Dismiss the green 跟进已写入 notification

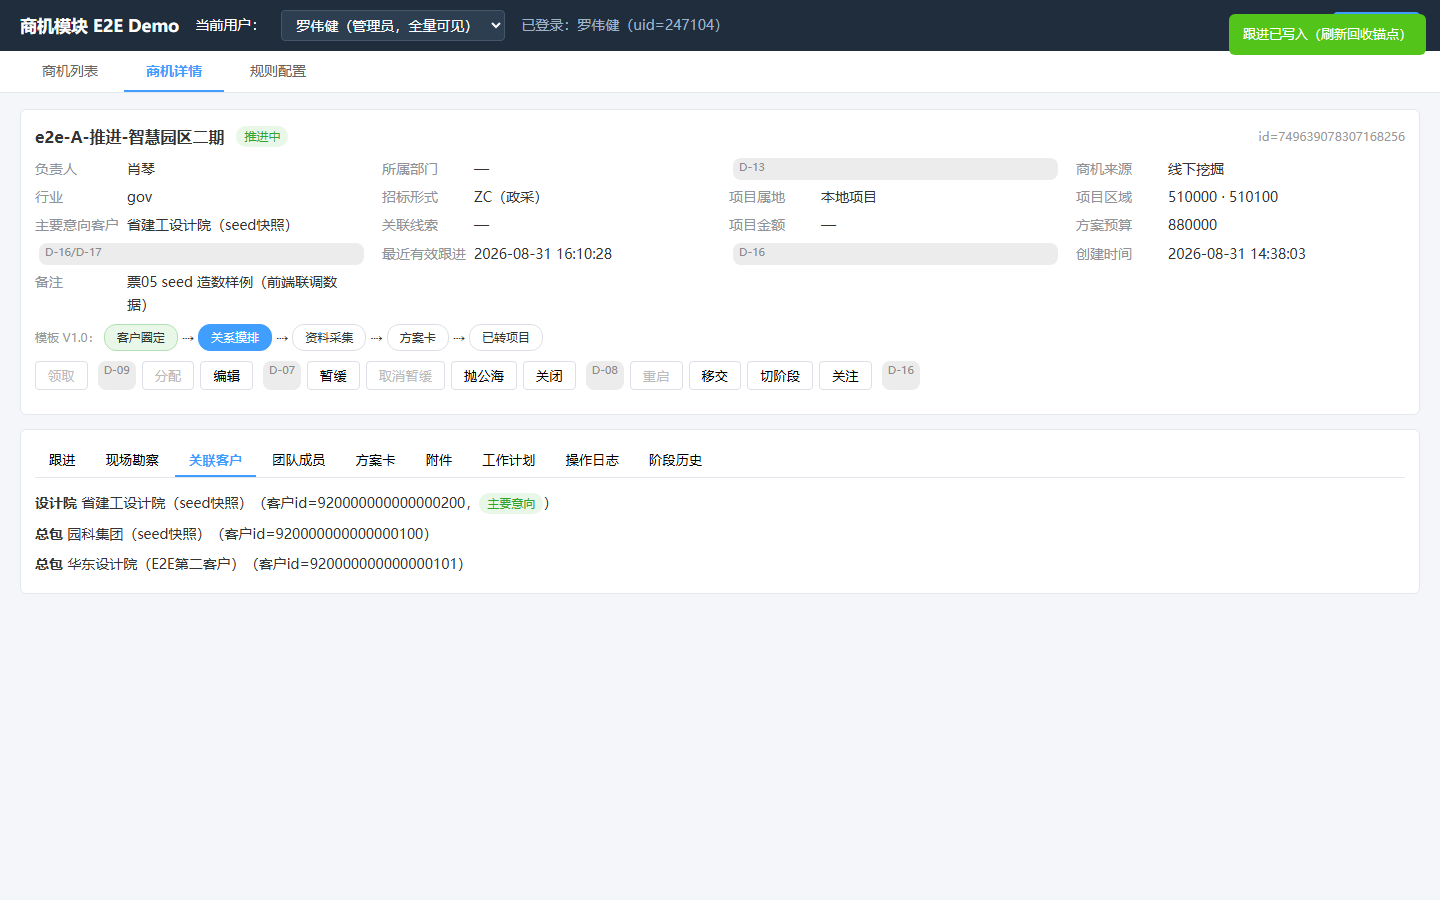[x=1327, y=34]
